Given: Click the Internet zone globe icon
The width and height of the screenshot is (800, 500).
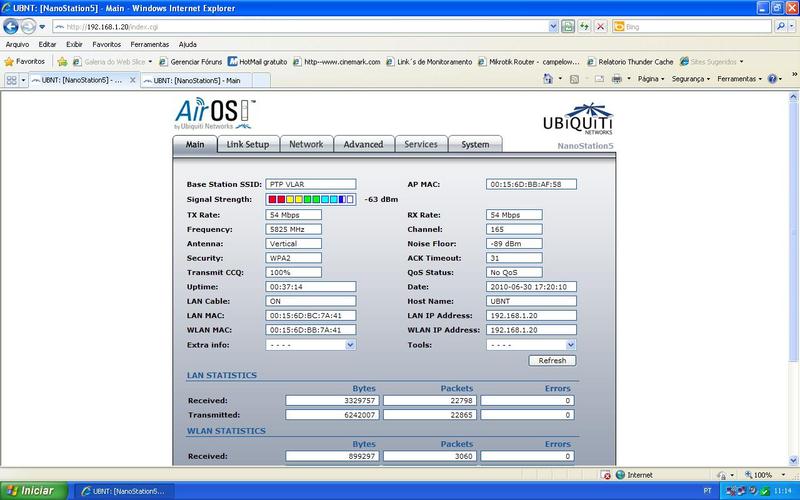Looking at the screenshot, I should pos(620,475).
